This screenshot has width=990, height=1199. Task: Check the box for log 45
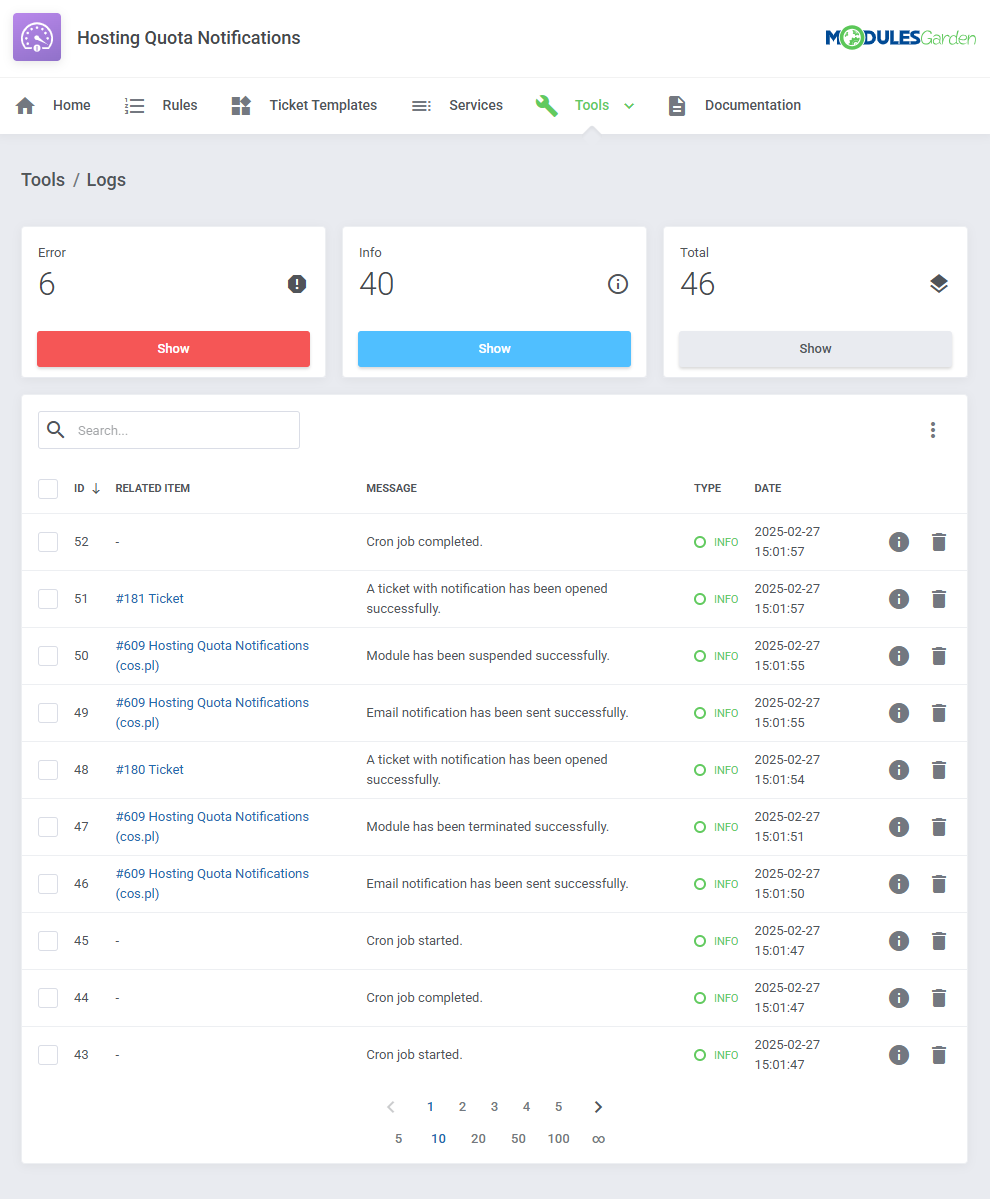[48, 941]
